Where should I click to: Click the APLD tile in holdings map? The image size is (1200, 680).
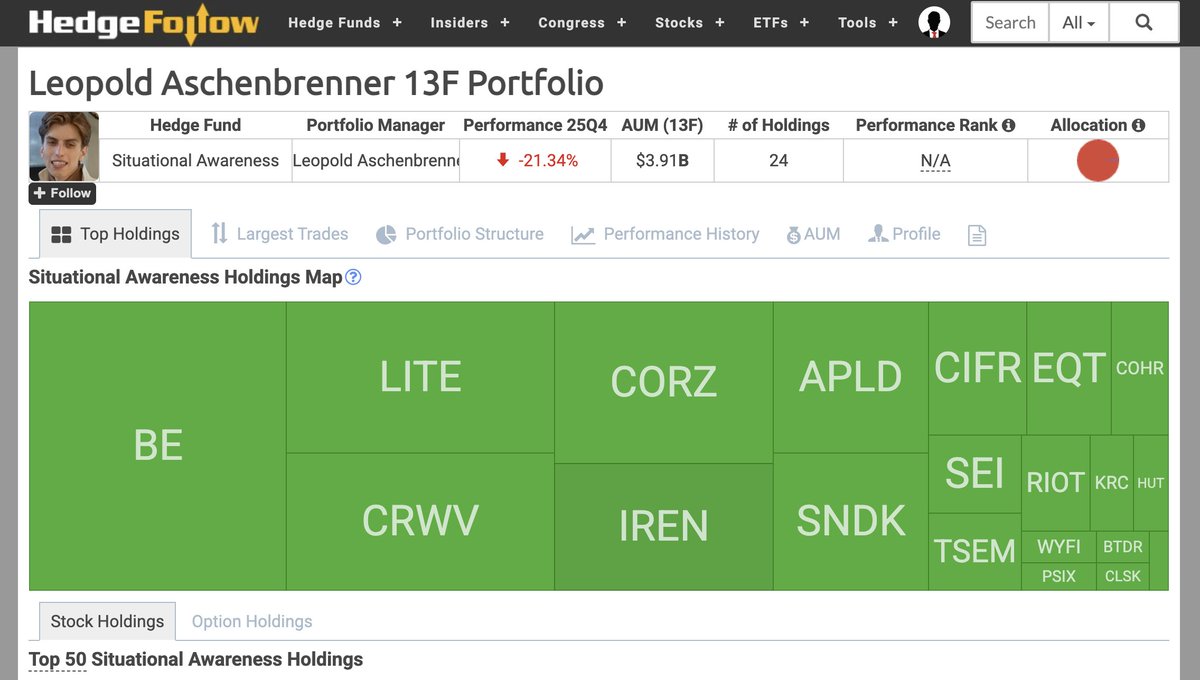[x=851, y=377]
